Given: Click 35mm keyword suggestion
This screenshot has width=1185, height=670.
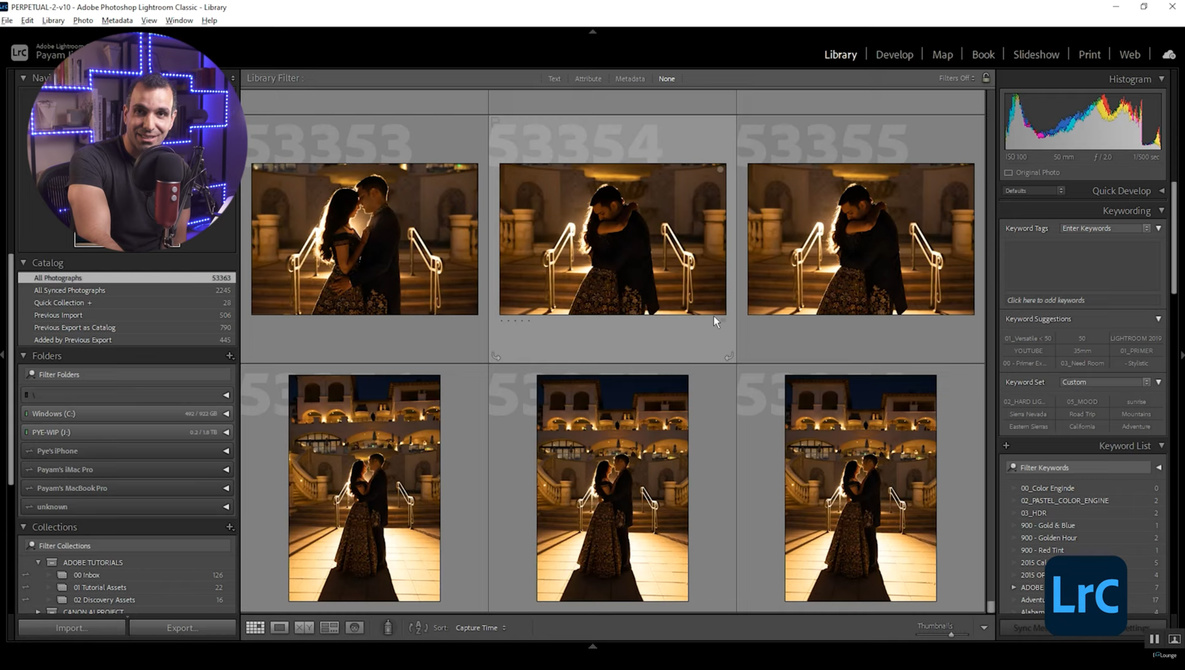Looking at the screenshot, I should pyautogui.click(x=1081, y=350).
